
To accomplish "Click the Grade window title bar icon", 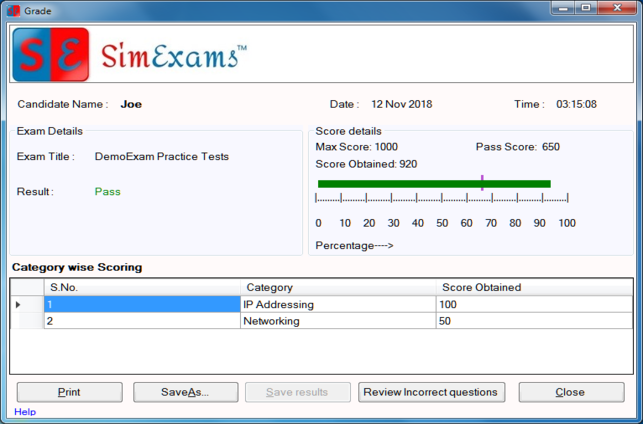I will click(x=13, y=11).
